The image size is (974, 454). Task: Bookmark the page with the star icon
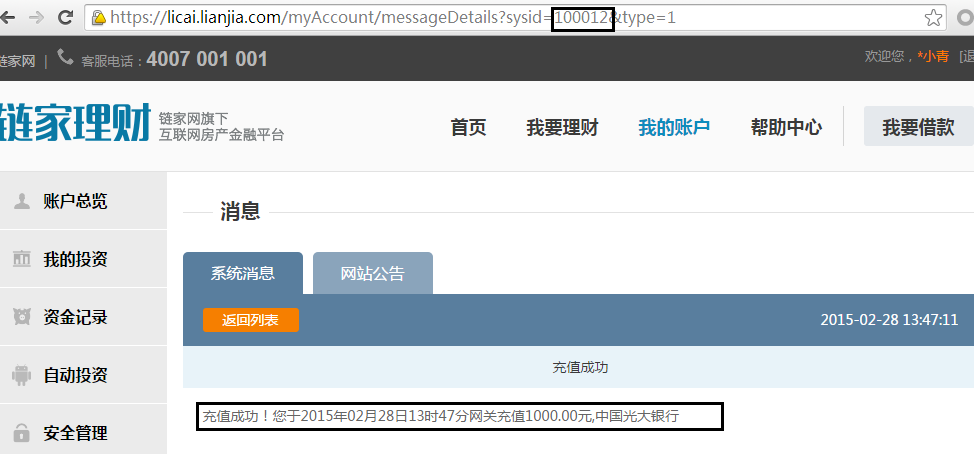coord(933,18)
